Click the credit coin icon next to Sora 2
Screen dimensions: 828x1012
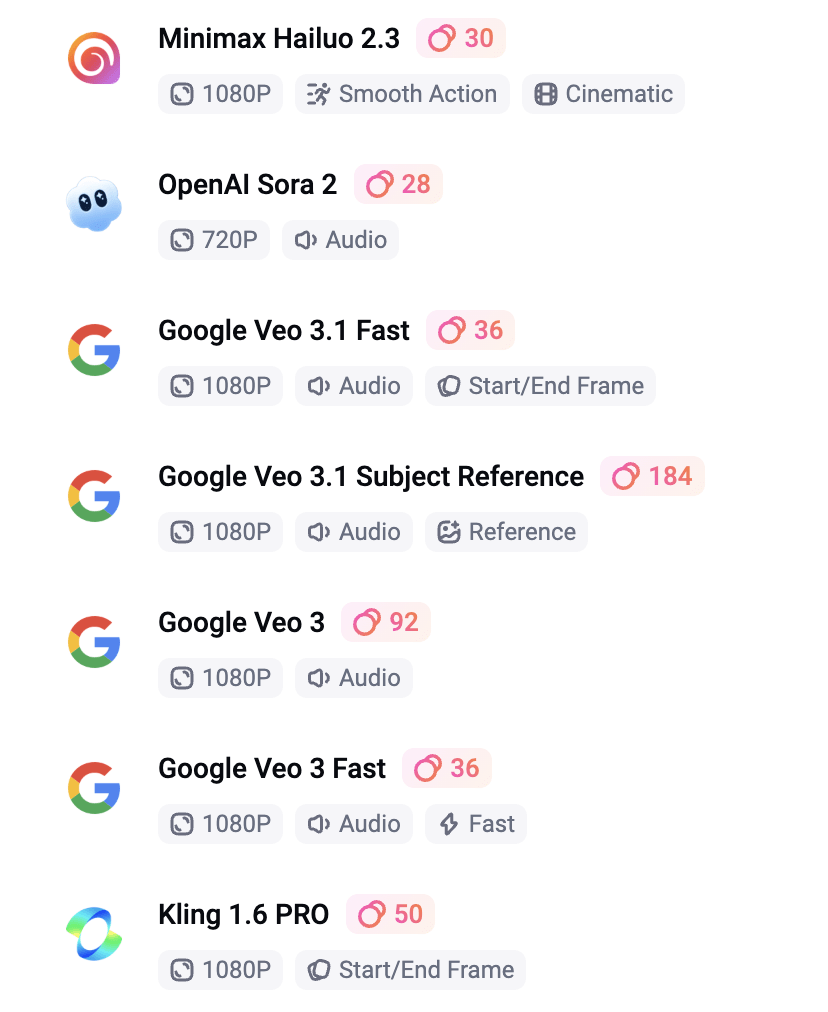point(379,185)
